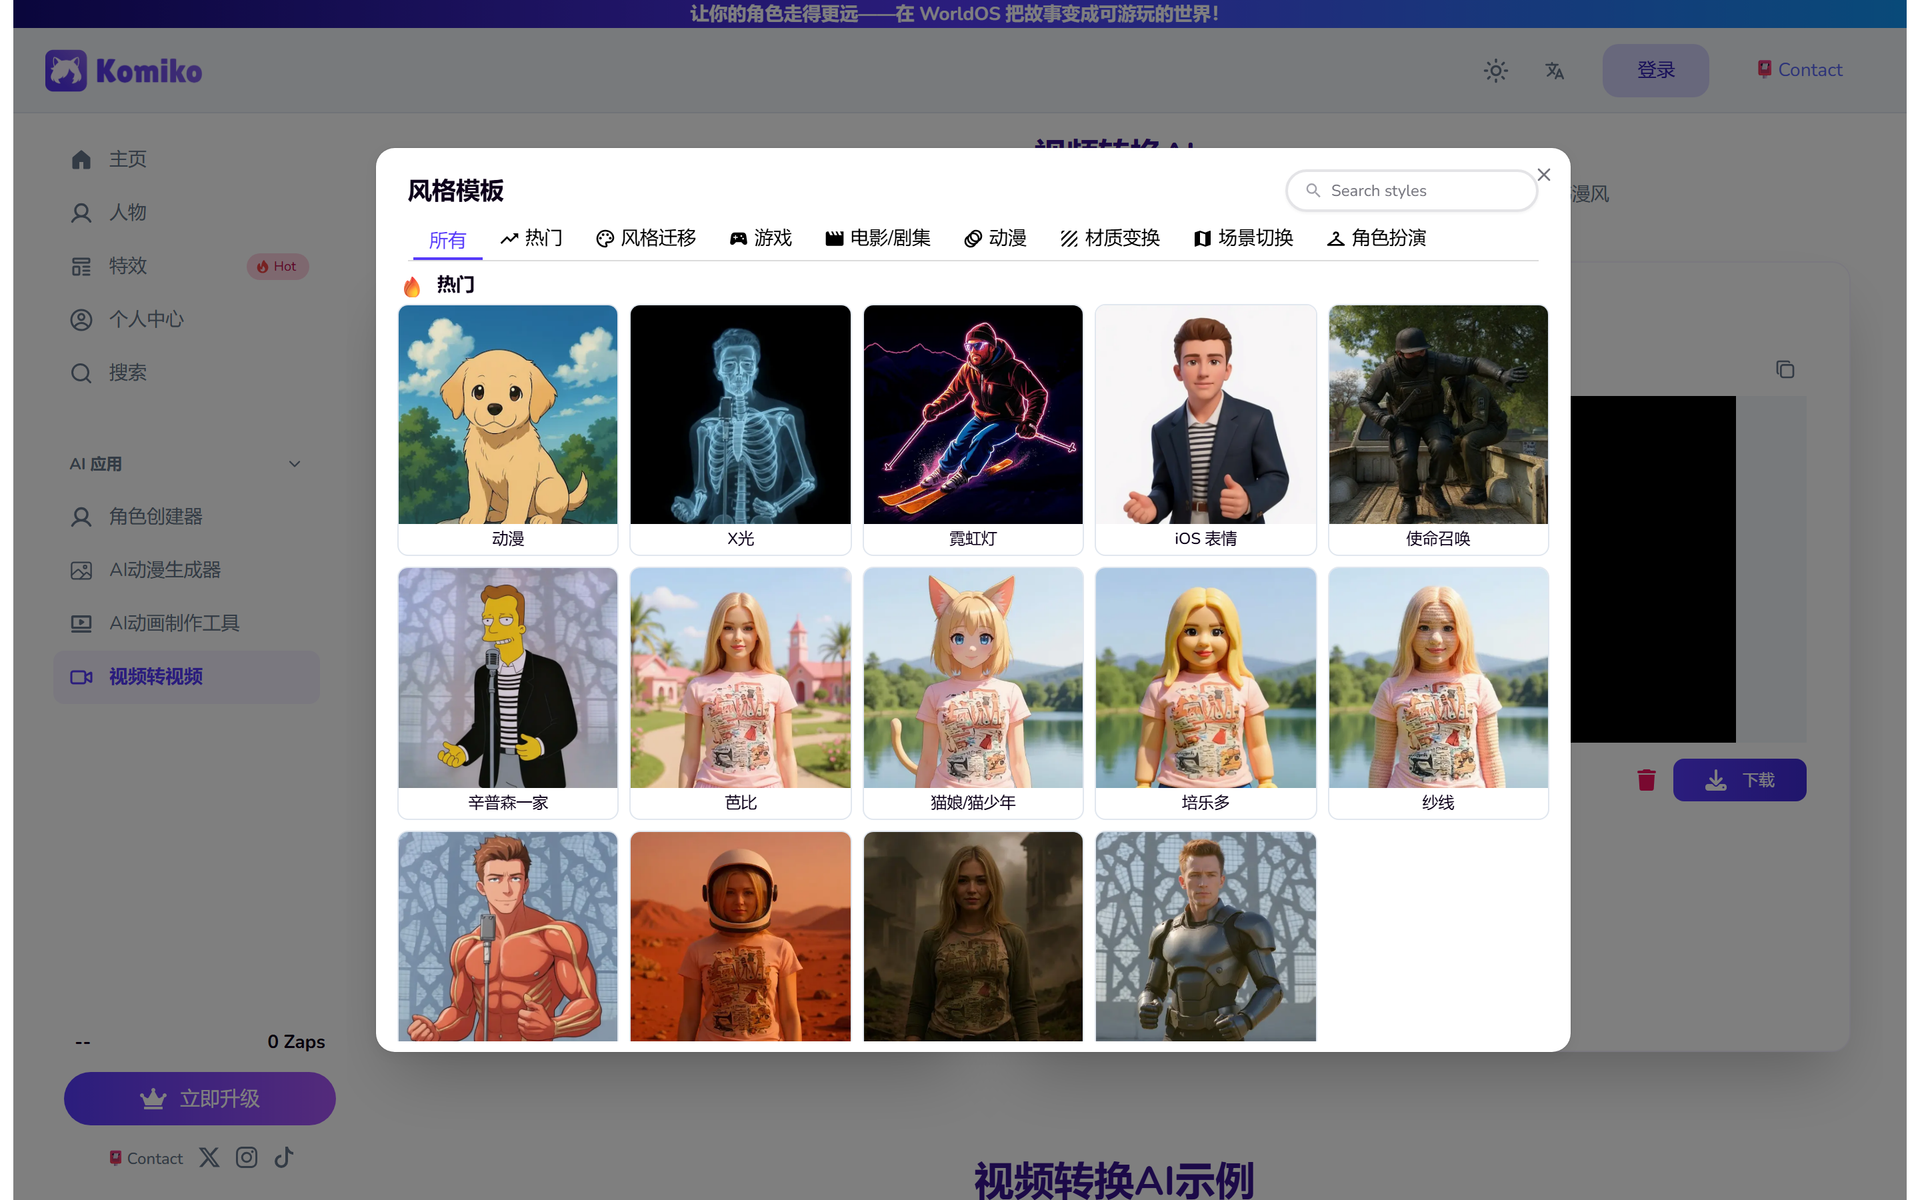Viewport: 1920px width, 1200px height.
Task: Open the 材质变换 tab
Action: click(x=1110, y=238)
